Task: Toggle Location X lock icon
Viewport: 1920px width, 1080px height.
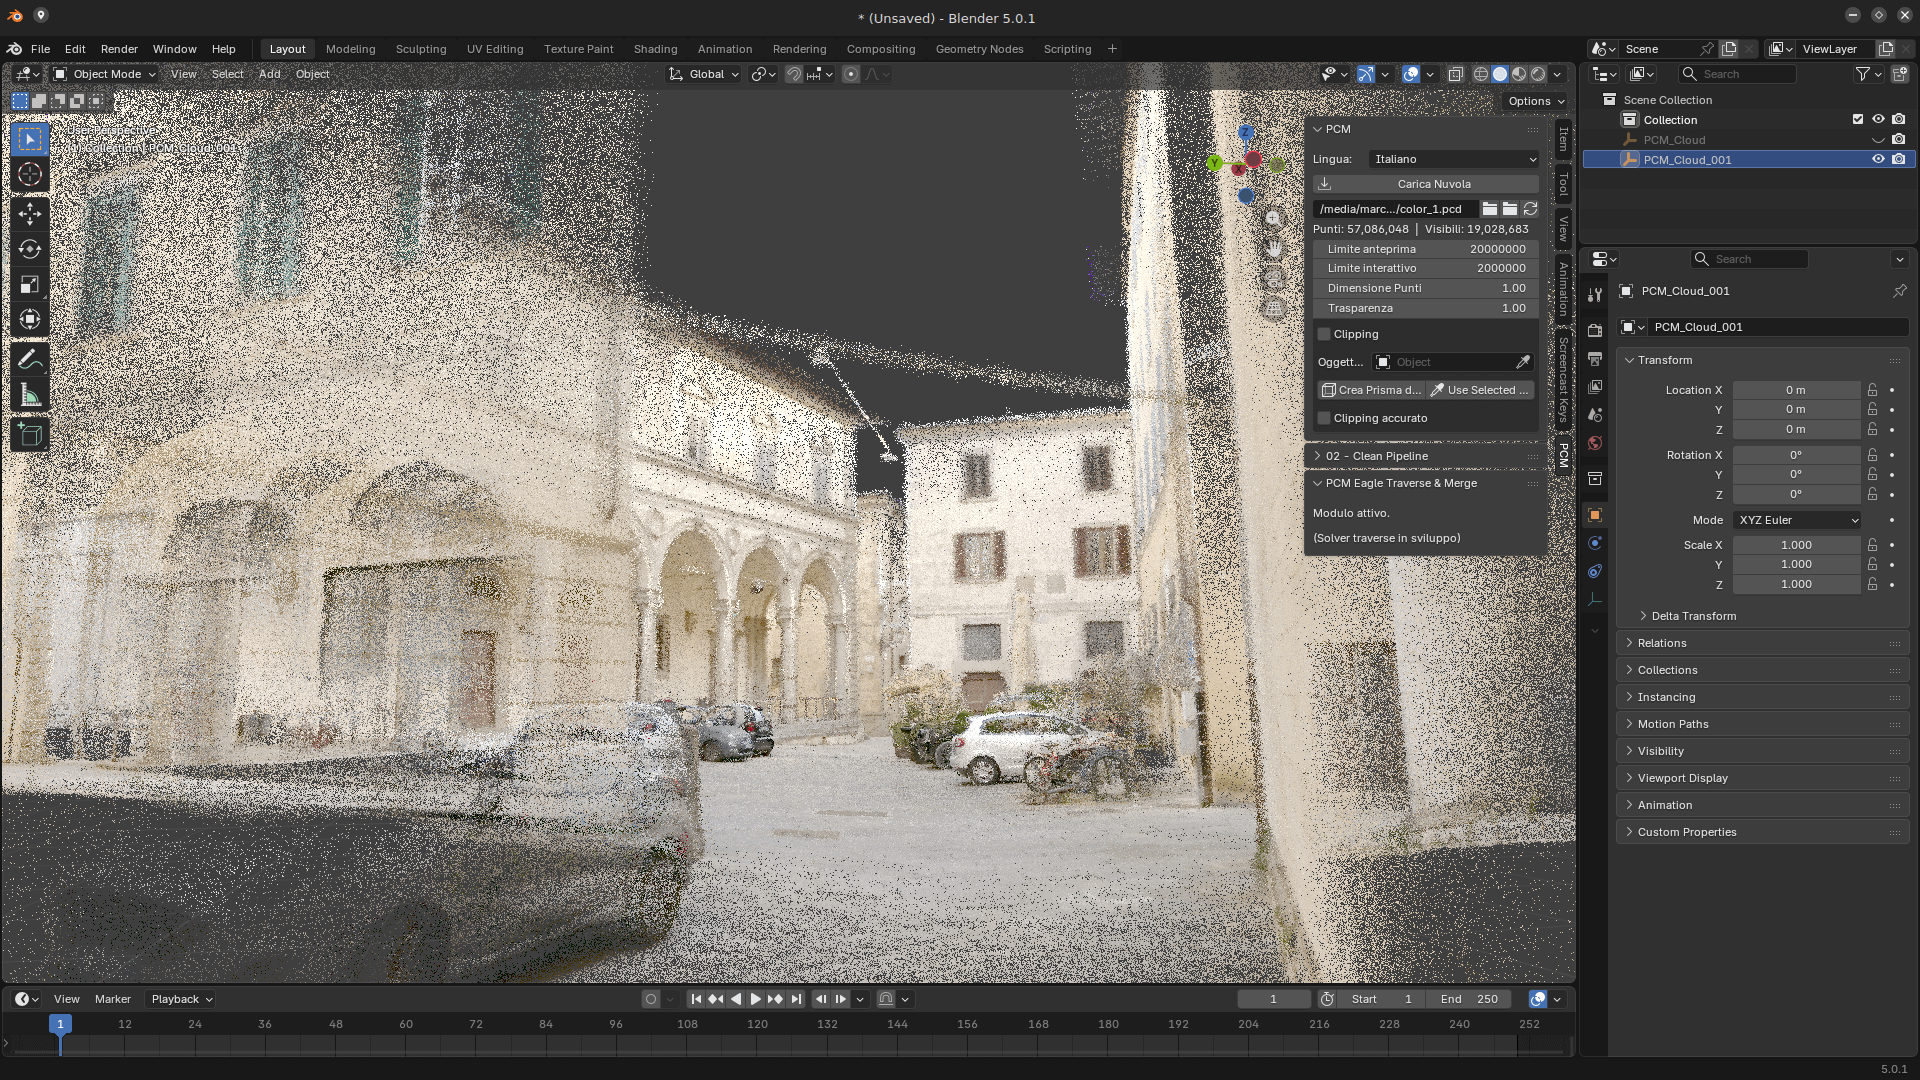Action: pos(1873,390)
